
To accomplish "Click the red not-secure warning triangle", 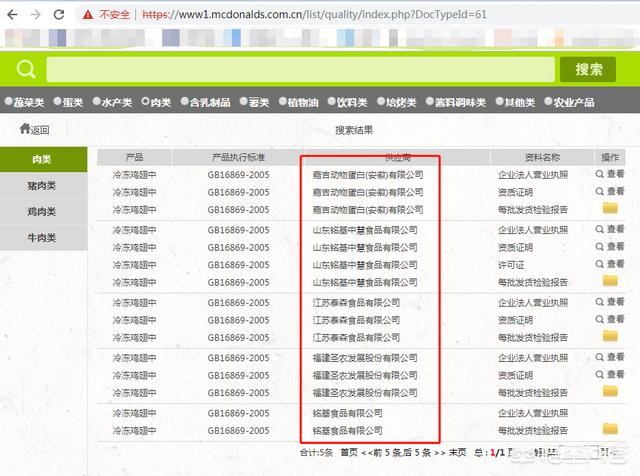I will tap(88, 15).
